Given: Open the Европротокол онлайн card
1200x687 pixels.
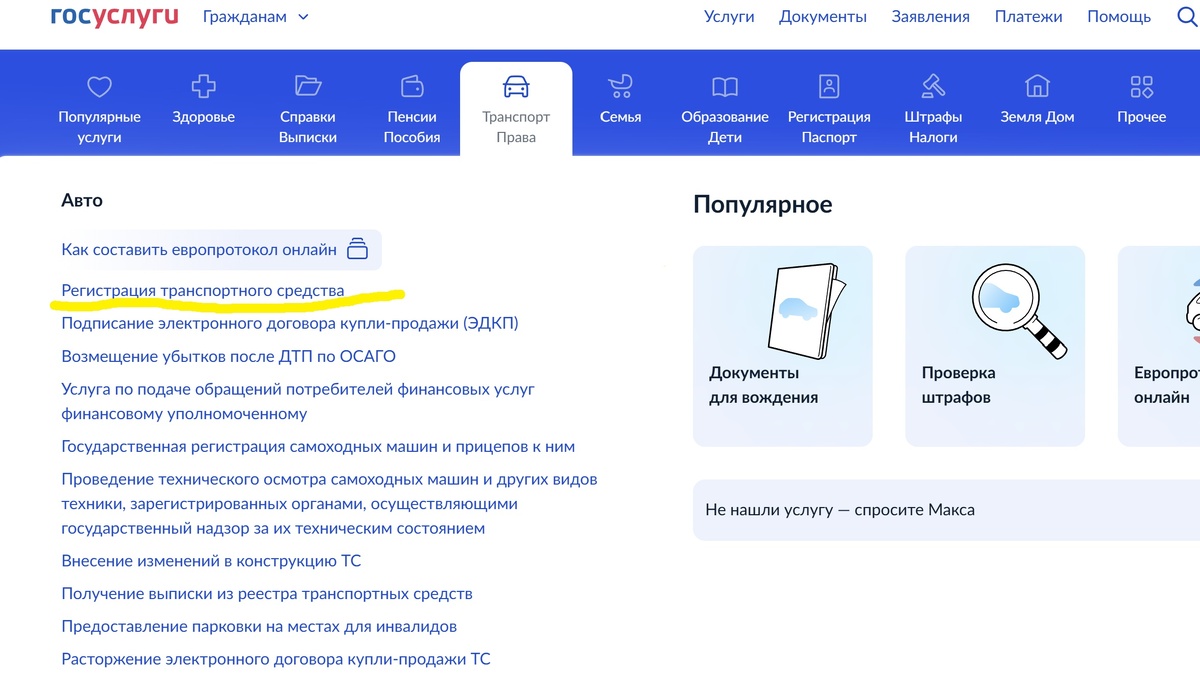Looking at the screenshot, I should click(x=1159, y=346).
